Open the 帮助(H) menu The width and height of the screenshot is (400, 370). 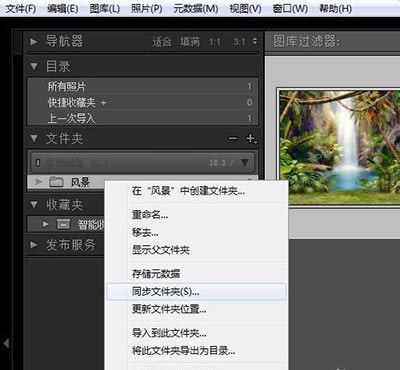tap(335, 8)
